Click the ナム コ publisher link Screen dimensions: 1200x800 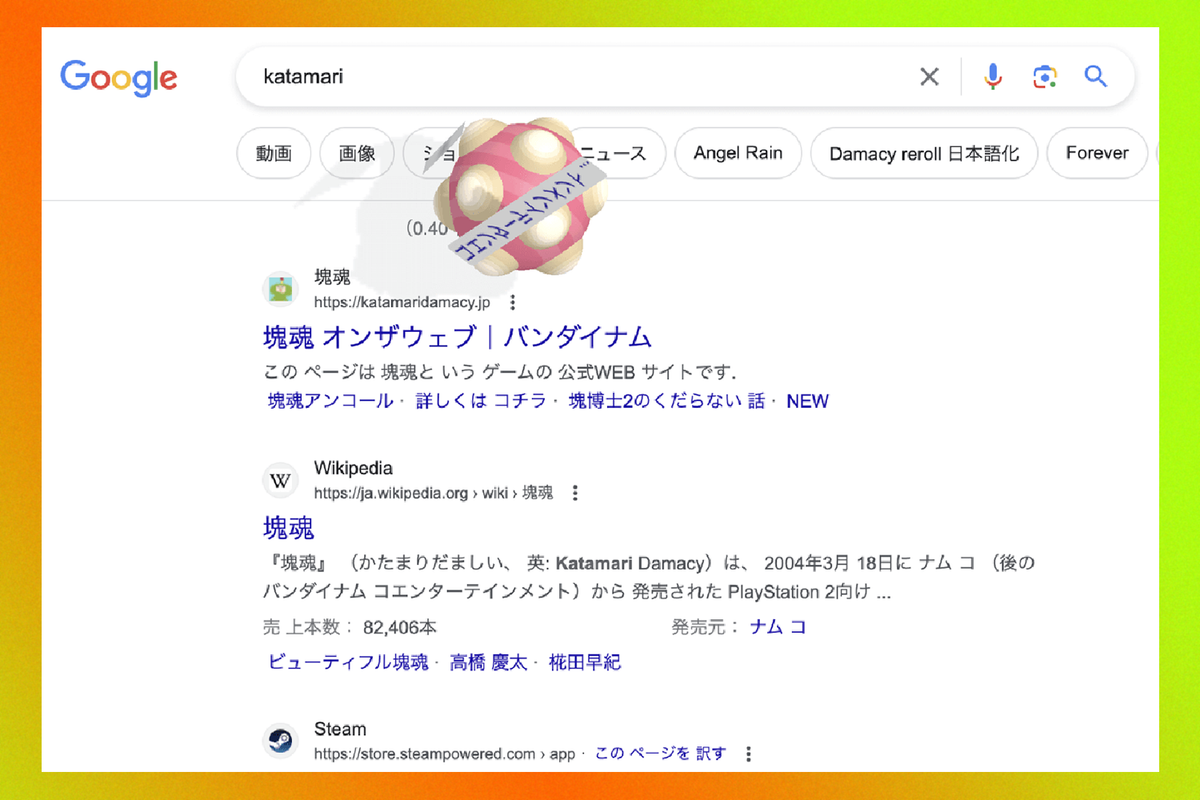pyautogui.click(x=778, y=627)
